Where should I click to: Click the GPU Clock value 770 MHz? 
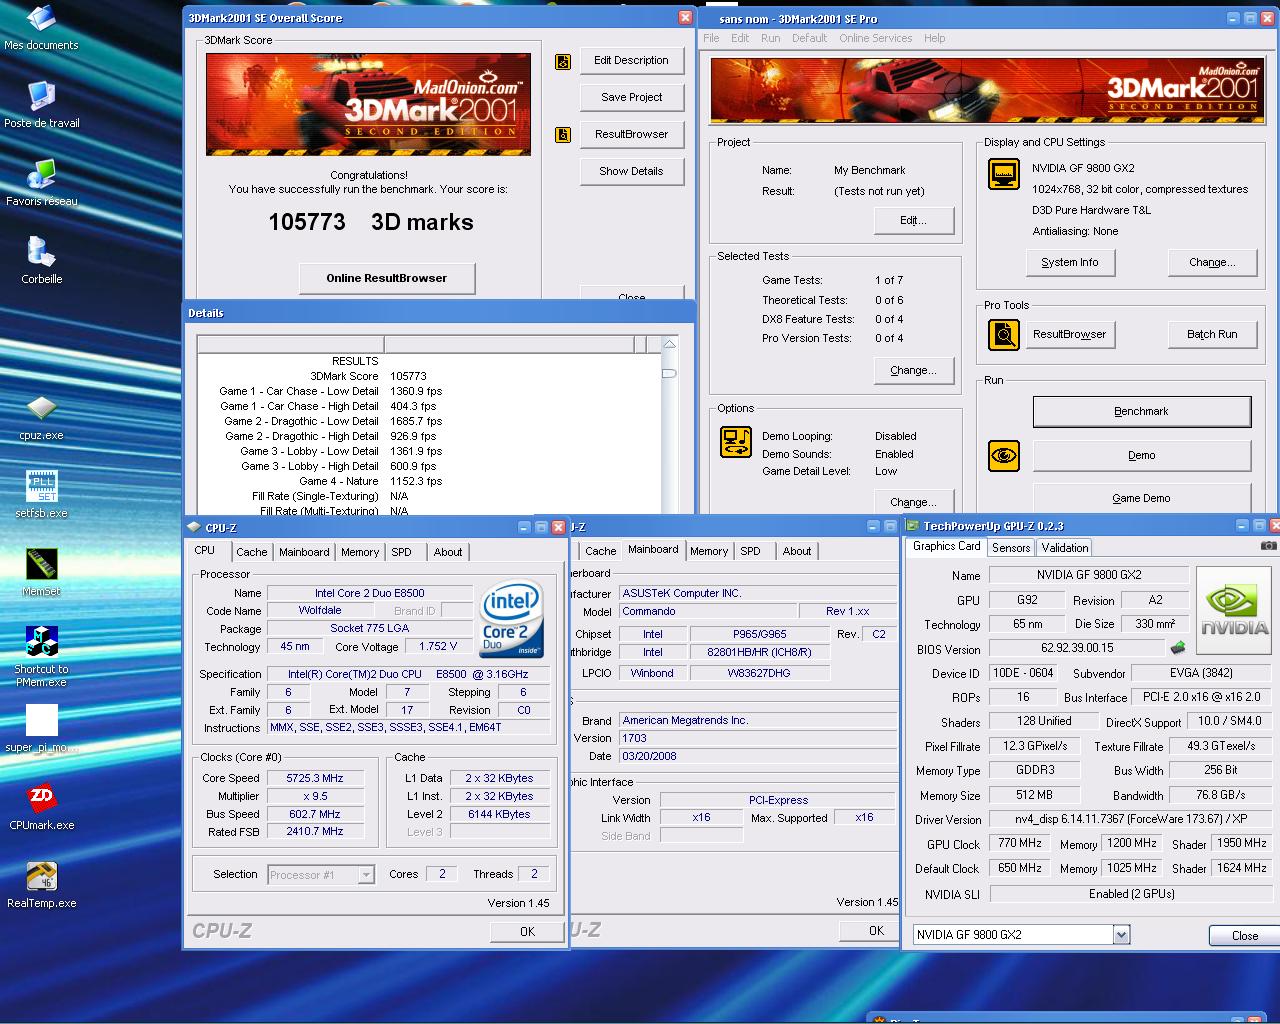tap(1020, 843)
